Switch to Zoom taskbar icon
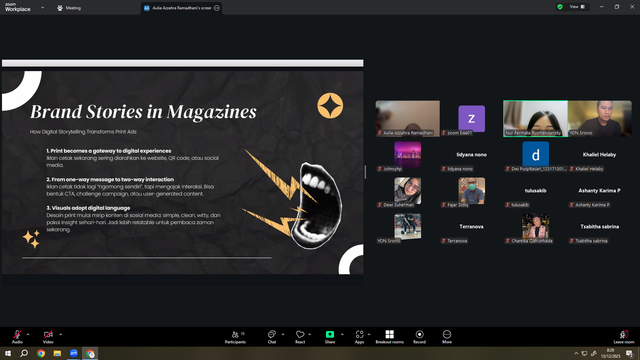 click(x=74, y=353)
